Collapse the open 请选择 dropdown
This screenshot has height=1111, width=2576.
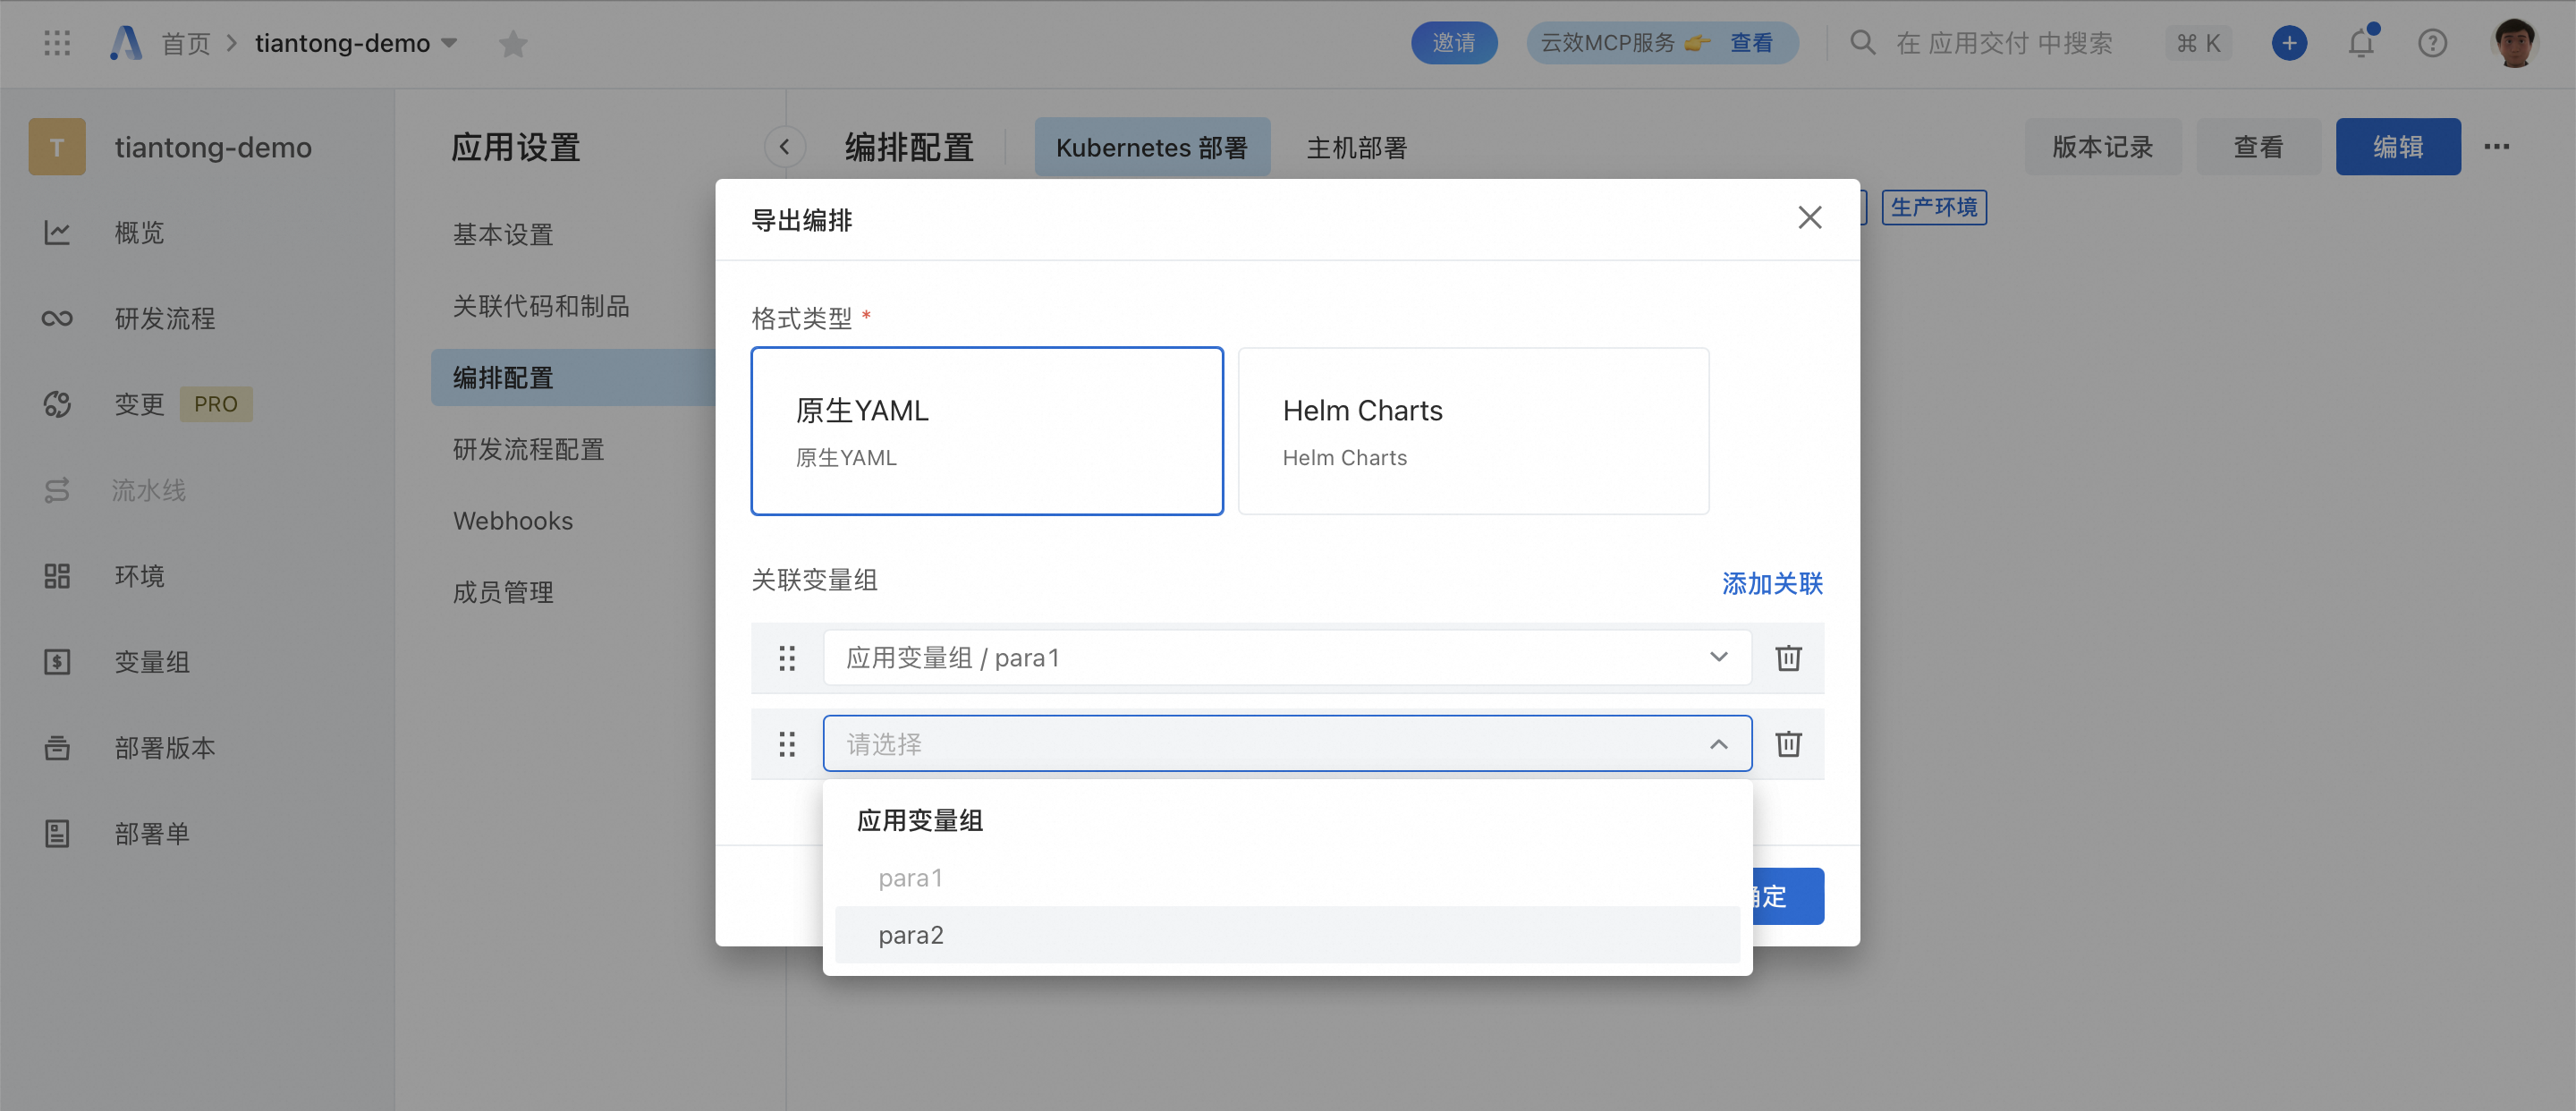[1717, 744]
